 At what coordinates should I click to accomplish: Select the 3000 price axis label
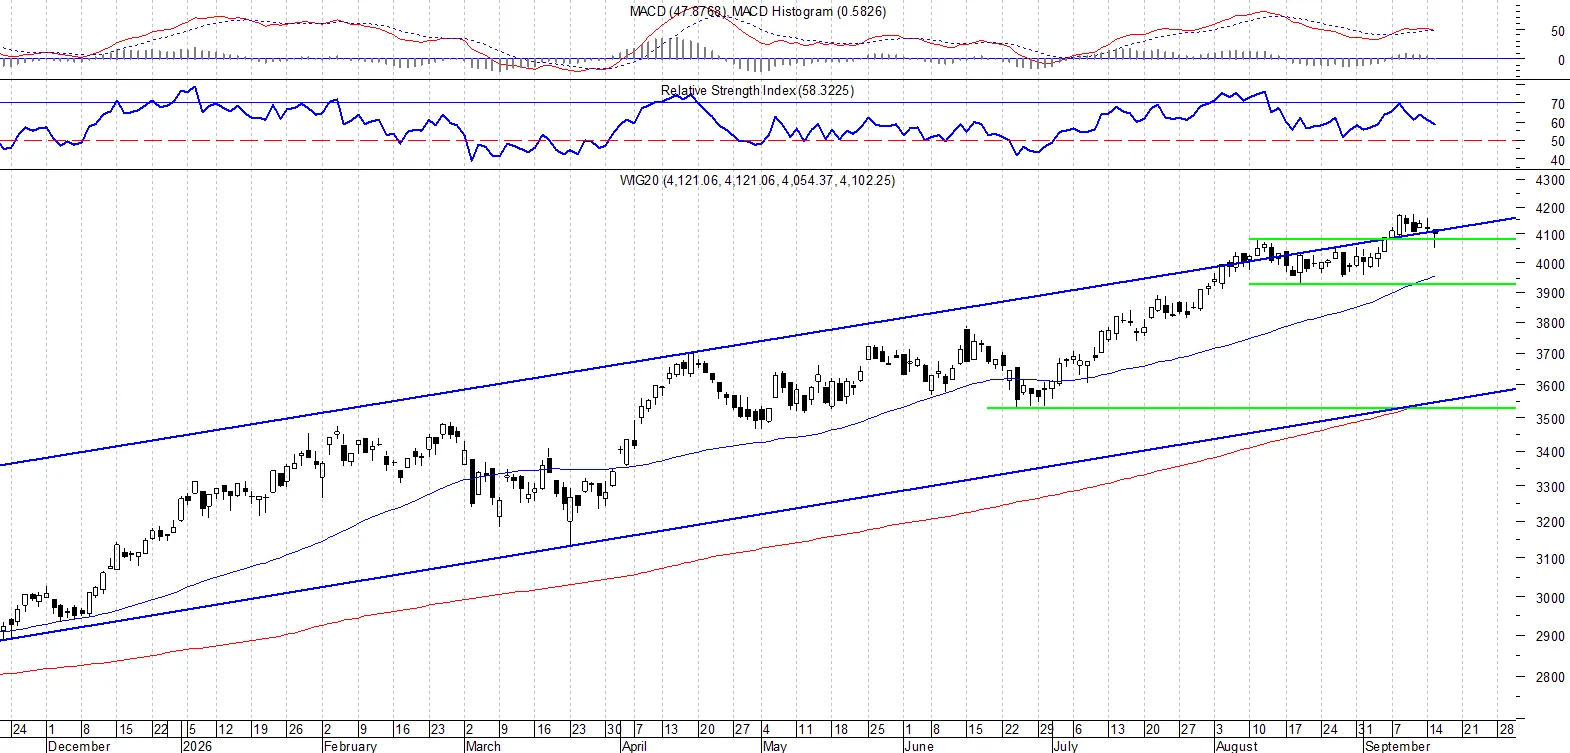pyautogui.click(x=1550, y=598)
